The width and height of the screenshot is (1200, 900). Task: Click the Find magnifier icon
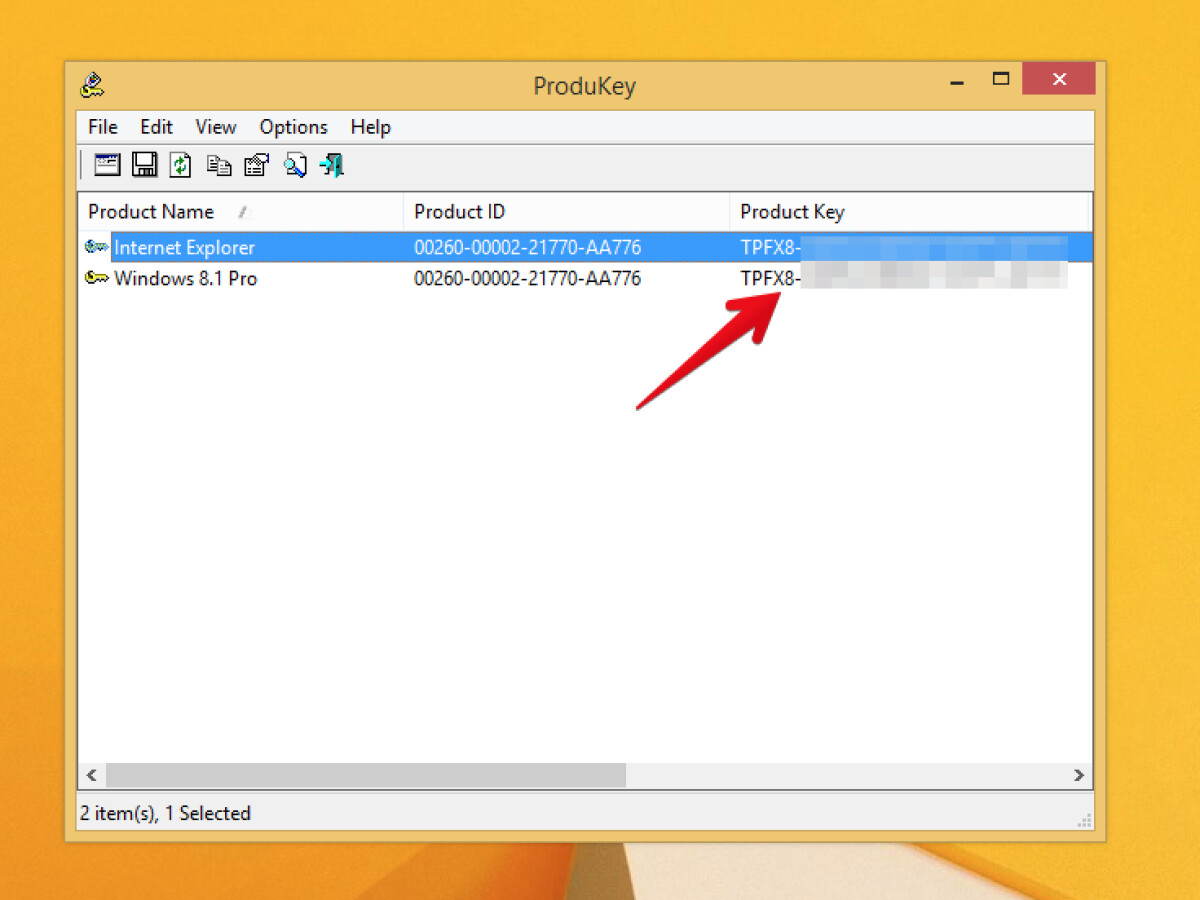295,165
